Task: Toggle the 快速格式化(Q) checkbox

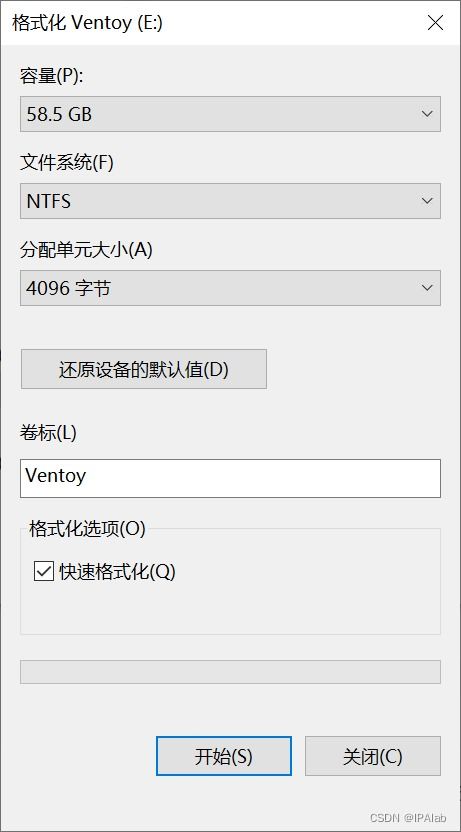Action: pyautogui.click(x=44, y=571)
